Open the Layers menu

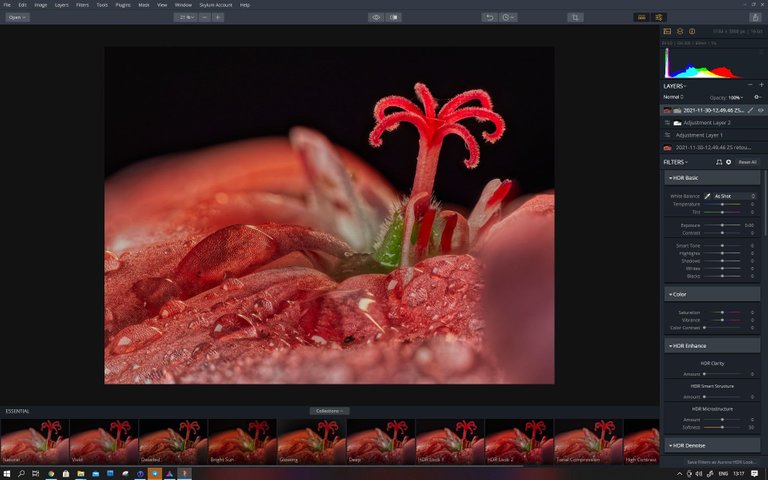click(61, 5)
